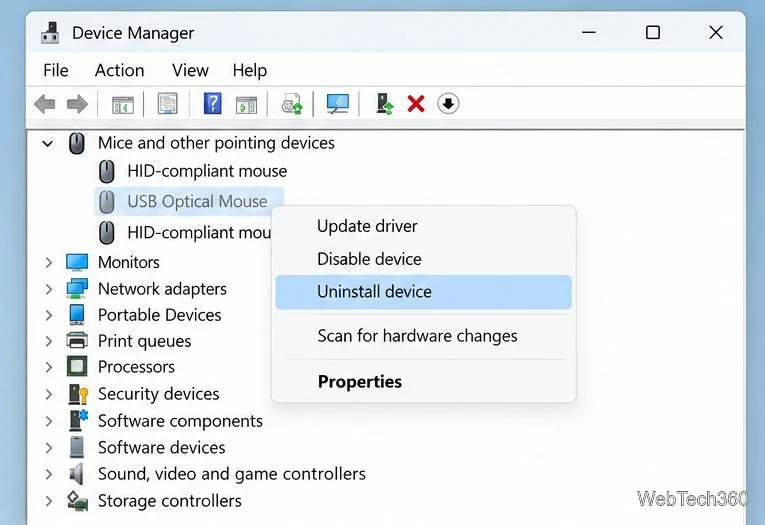Select the Processors label
This screenshot has height=525, width=765.
(x=136, y=367)
